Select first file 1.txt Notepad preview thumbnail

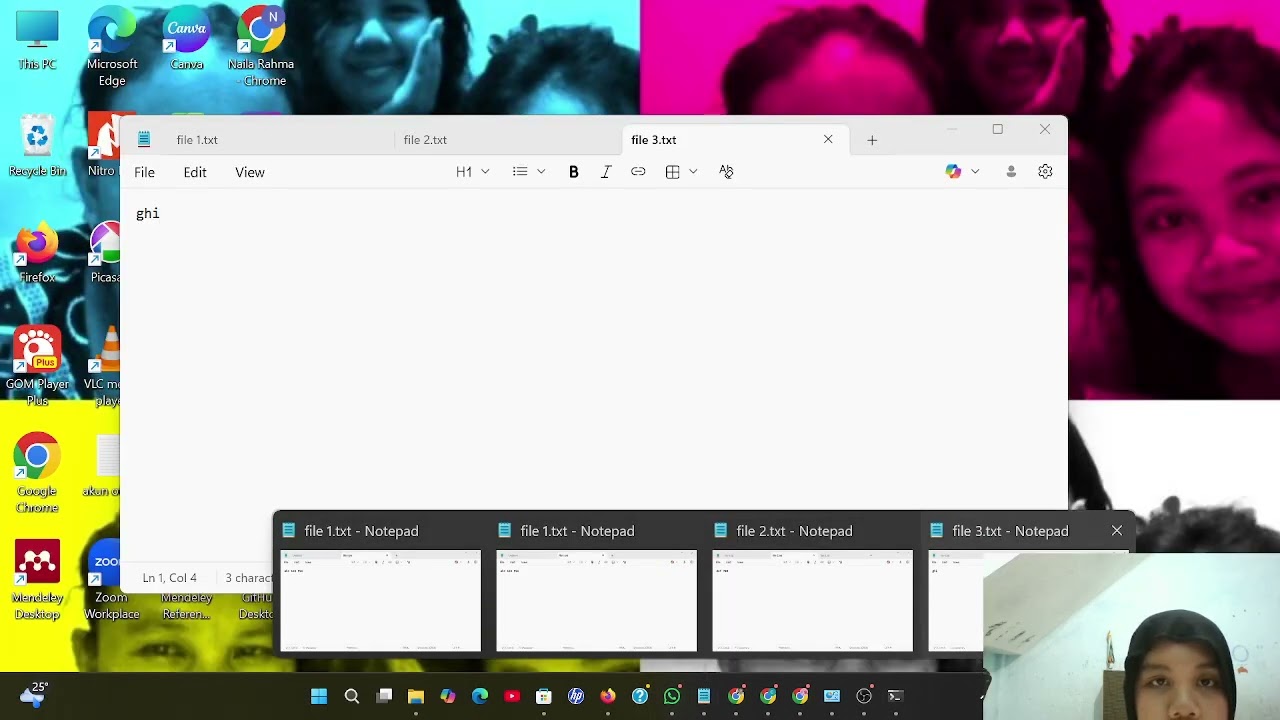(x=380, y=600)
